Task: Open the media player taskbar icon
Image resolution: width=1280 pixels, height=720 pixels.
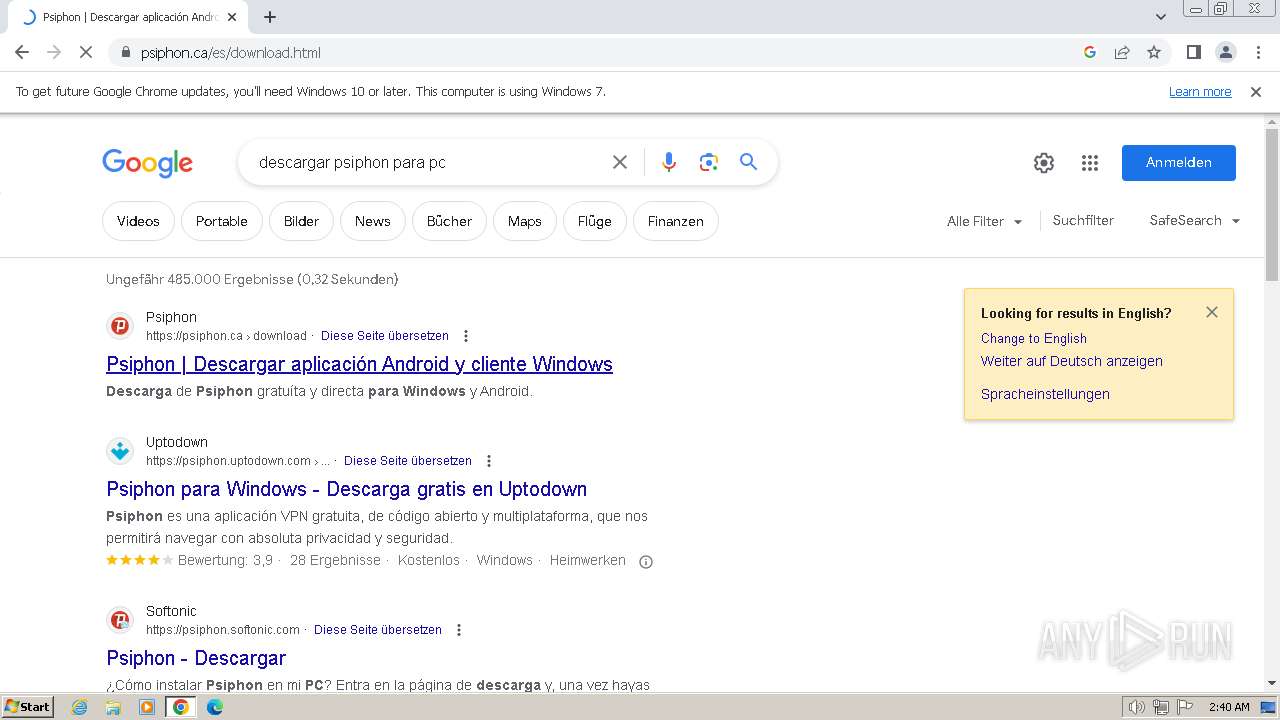Action: pyautogui.click(x=147, y=707)
